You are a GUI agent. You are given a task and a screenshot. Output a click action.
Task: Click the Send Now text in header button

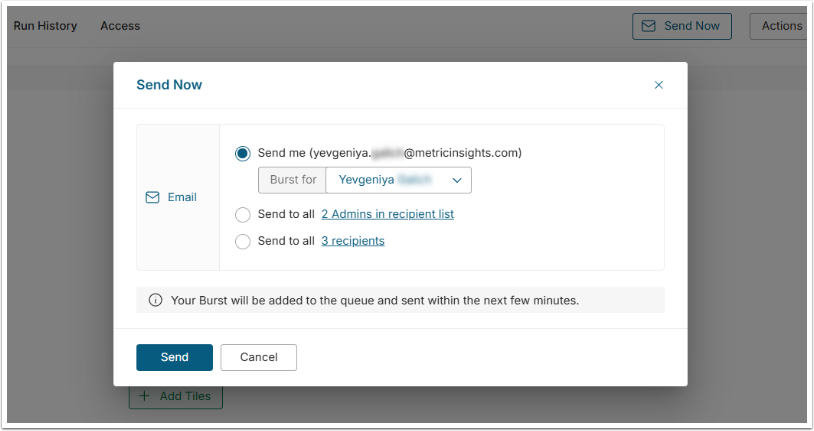click(x=692, y=26)
